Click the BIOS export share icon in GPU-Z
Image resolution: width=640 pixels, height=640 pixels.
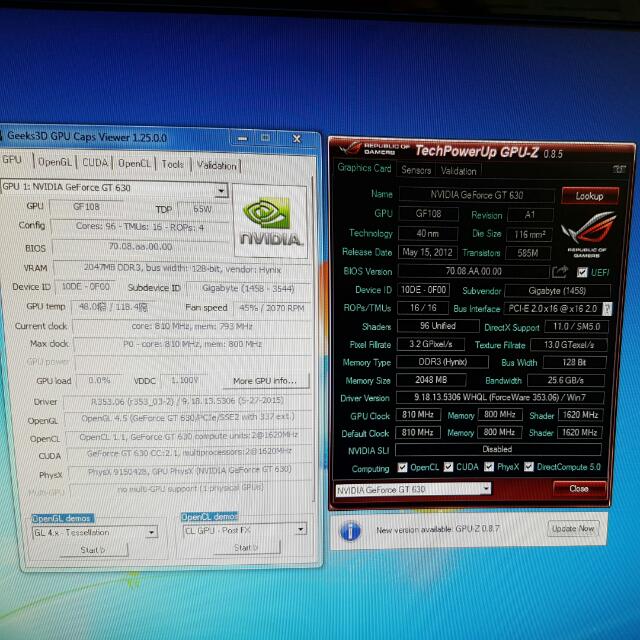click(x=560, y=271)
